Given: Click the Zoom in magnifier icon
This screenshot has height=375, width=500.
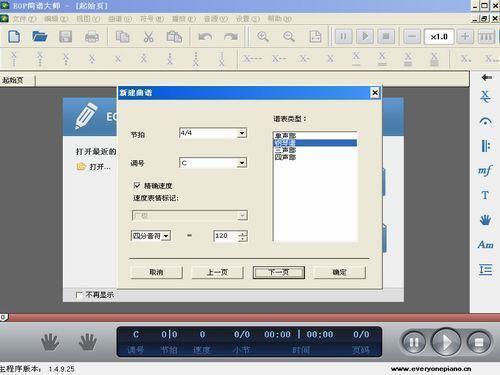Looking at the screenshot, I should point(263,36).
